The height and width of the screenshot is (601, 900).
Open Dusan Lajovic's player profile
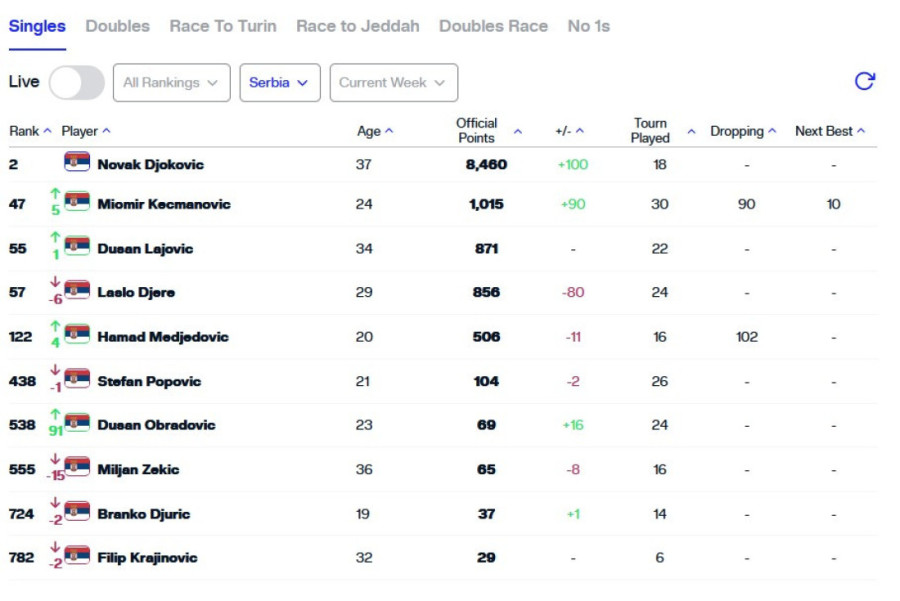145,248
